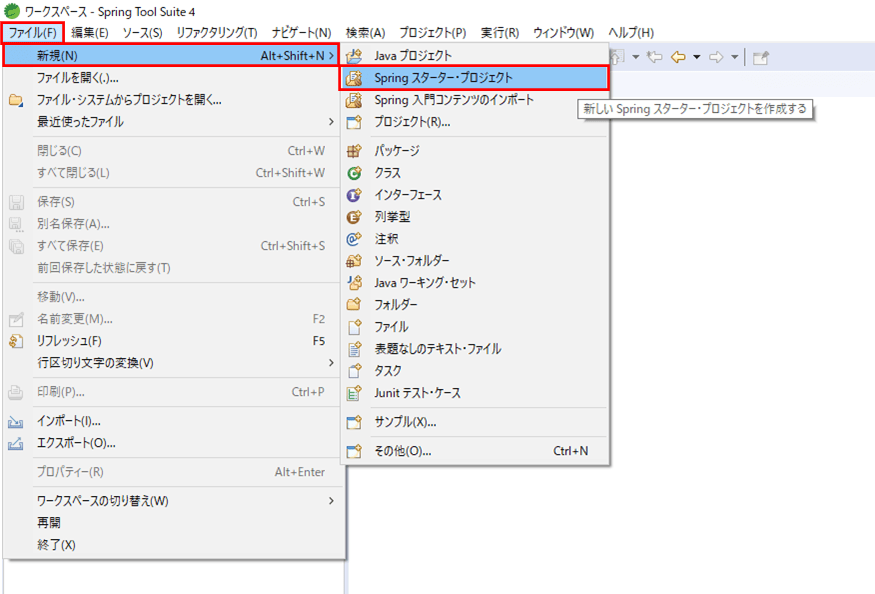Select 新規(N) submenu entry
The height and width of the screenshot is (594, 875).
(x=171, y=55)
